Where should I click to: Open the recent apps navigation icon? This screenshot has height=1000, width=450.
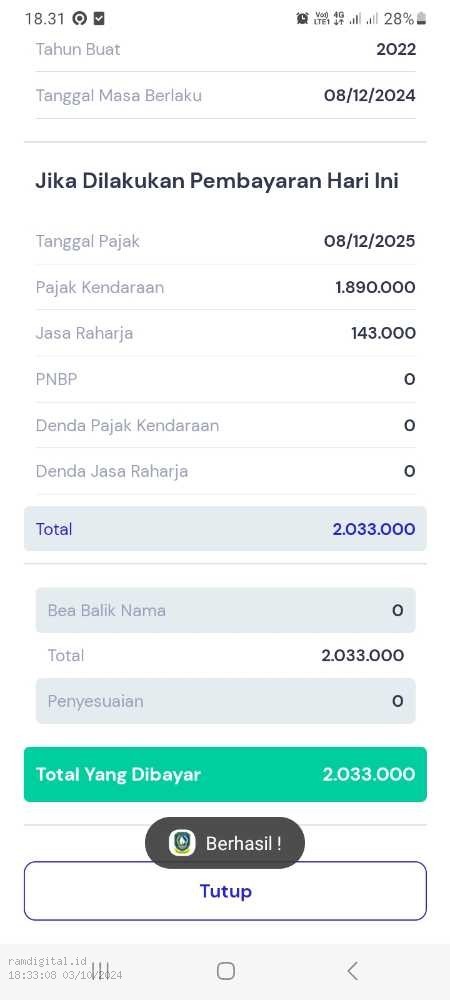point(101,971)
